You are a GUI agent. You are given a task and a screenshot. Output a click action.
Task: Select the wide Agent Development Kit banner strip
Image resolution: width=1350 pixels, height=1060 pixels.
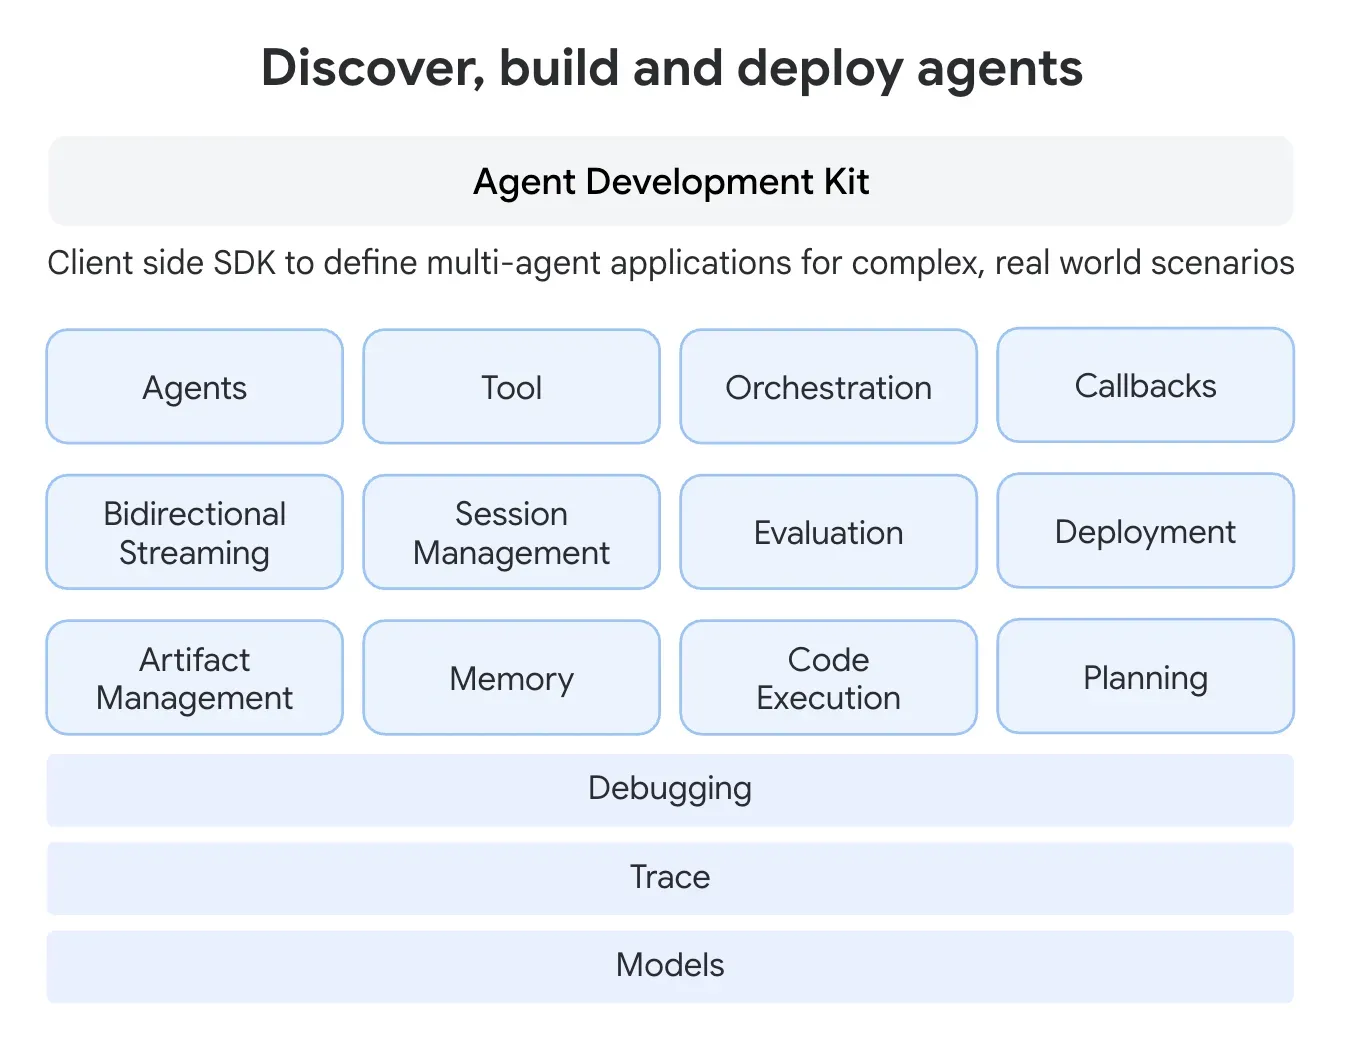click(x=670, y=181)
